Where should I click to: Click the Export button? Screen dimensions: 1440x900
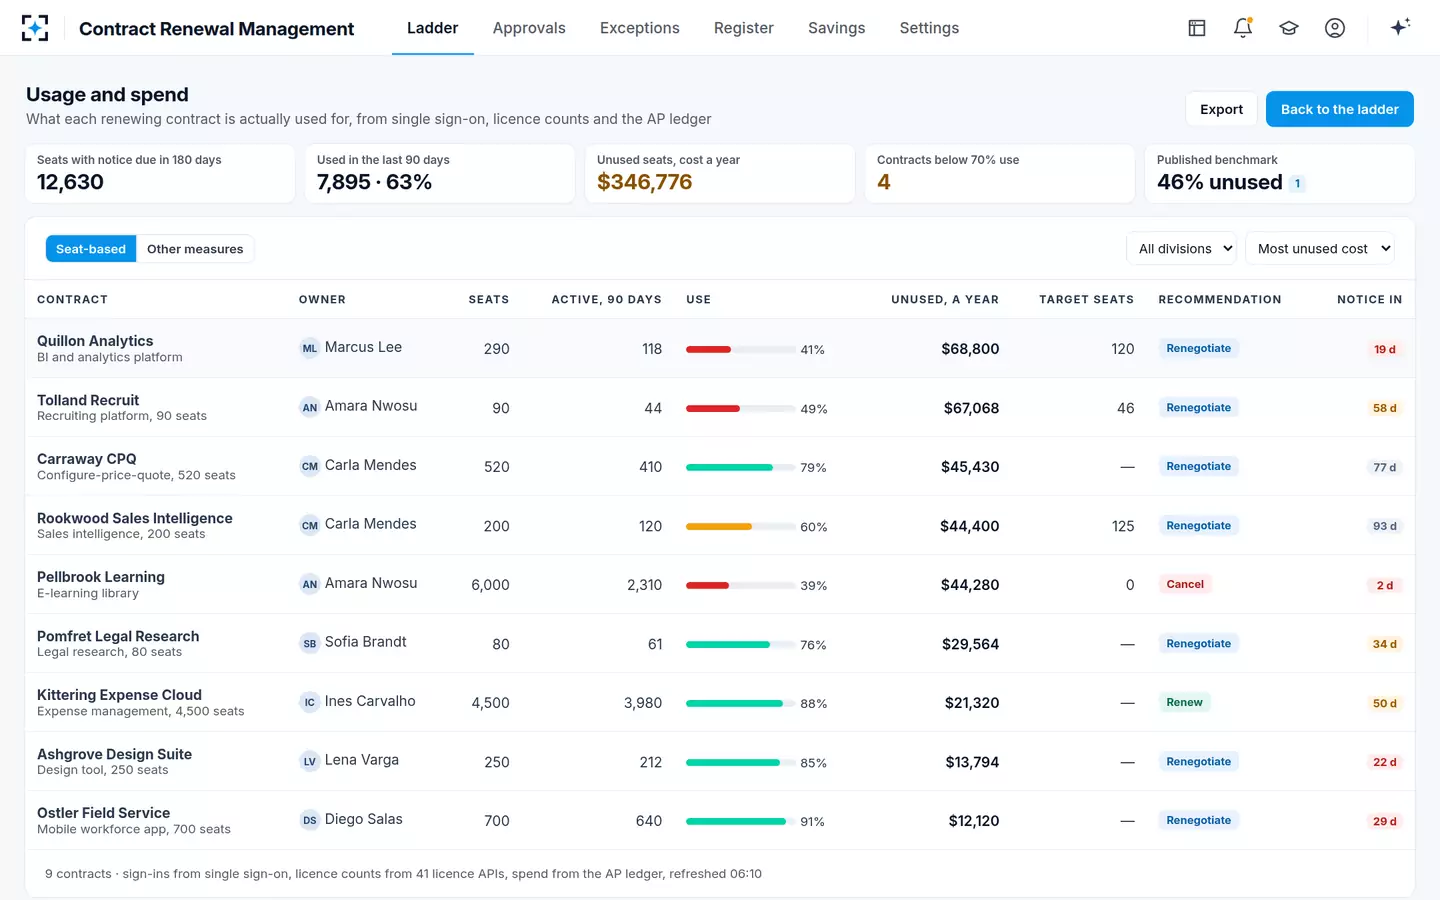pyautogui.click(x=1221, y=109)
